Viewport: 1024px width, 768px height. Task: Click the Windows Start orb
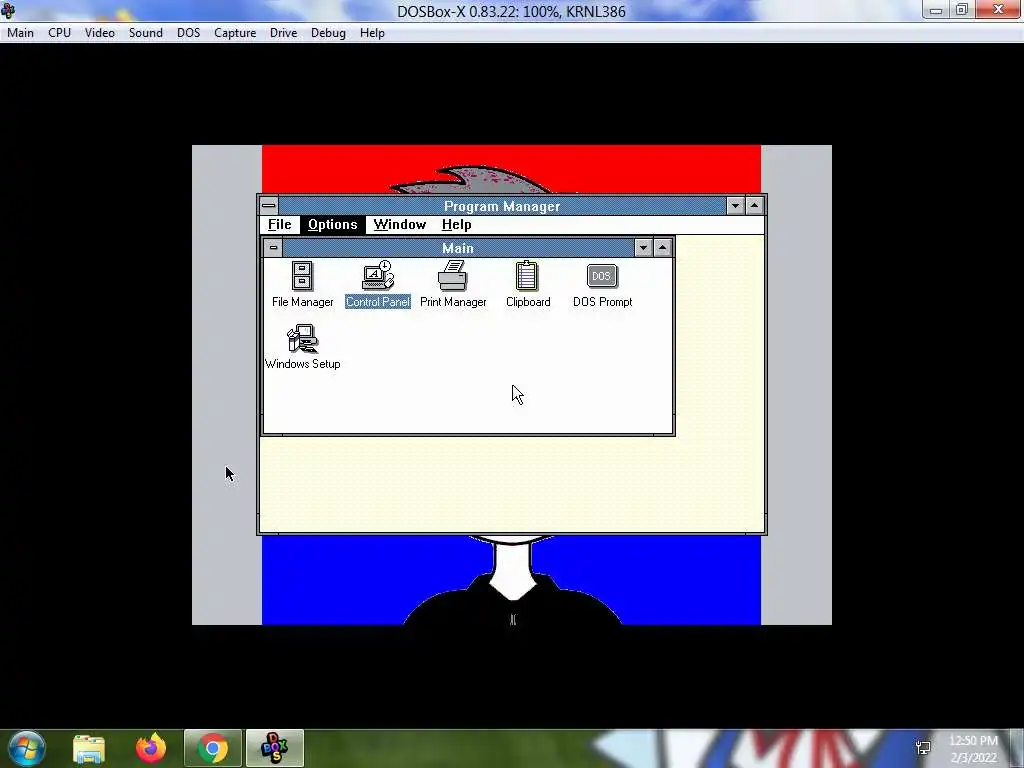[27, 748]
